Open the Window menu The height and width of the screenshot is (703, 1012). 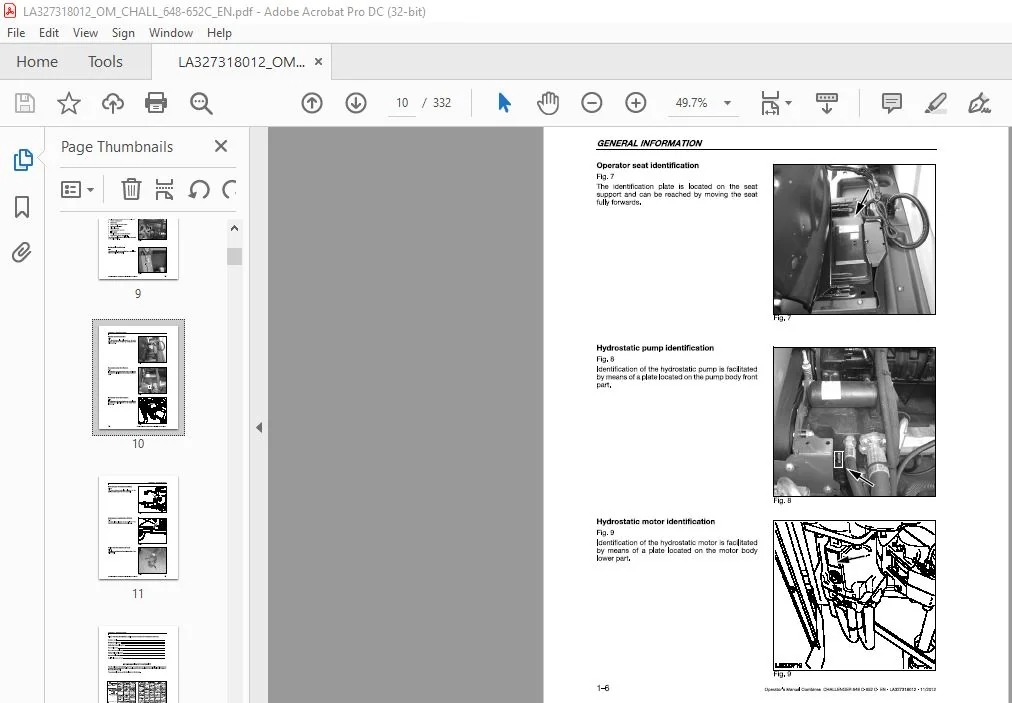[x=170, y=33]
